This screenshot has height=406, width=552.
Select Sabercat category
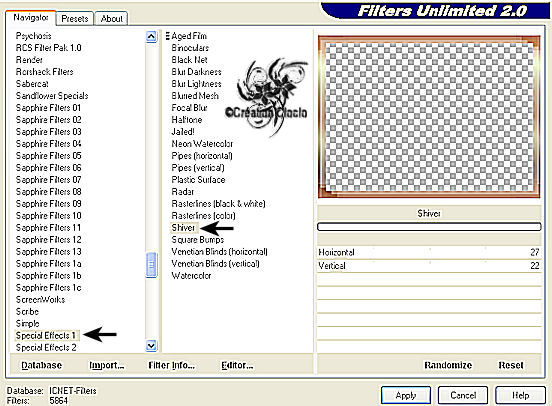[x=32, y=84]
